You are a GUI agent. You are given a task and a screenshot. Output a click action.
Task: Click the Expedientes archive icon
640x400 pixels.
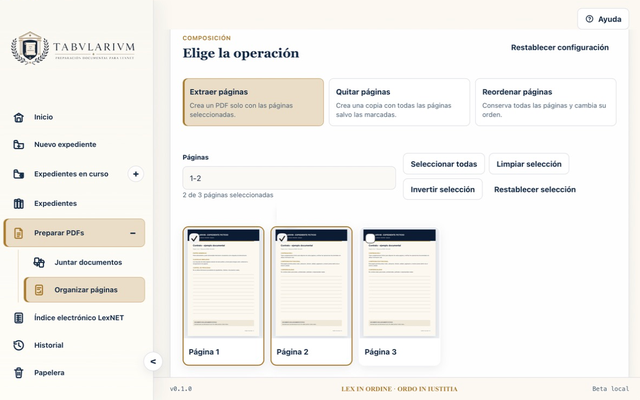(x=19, y=203)
